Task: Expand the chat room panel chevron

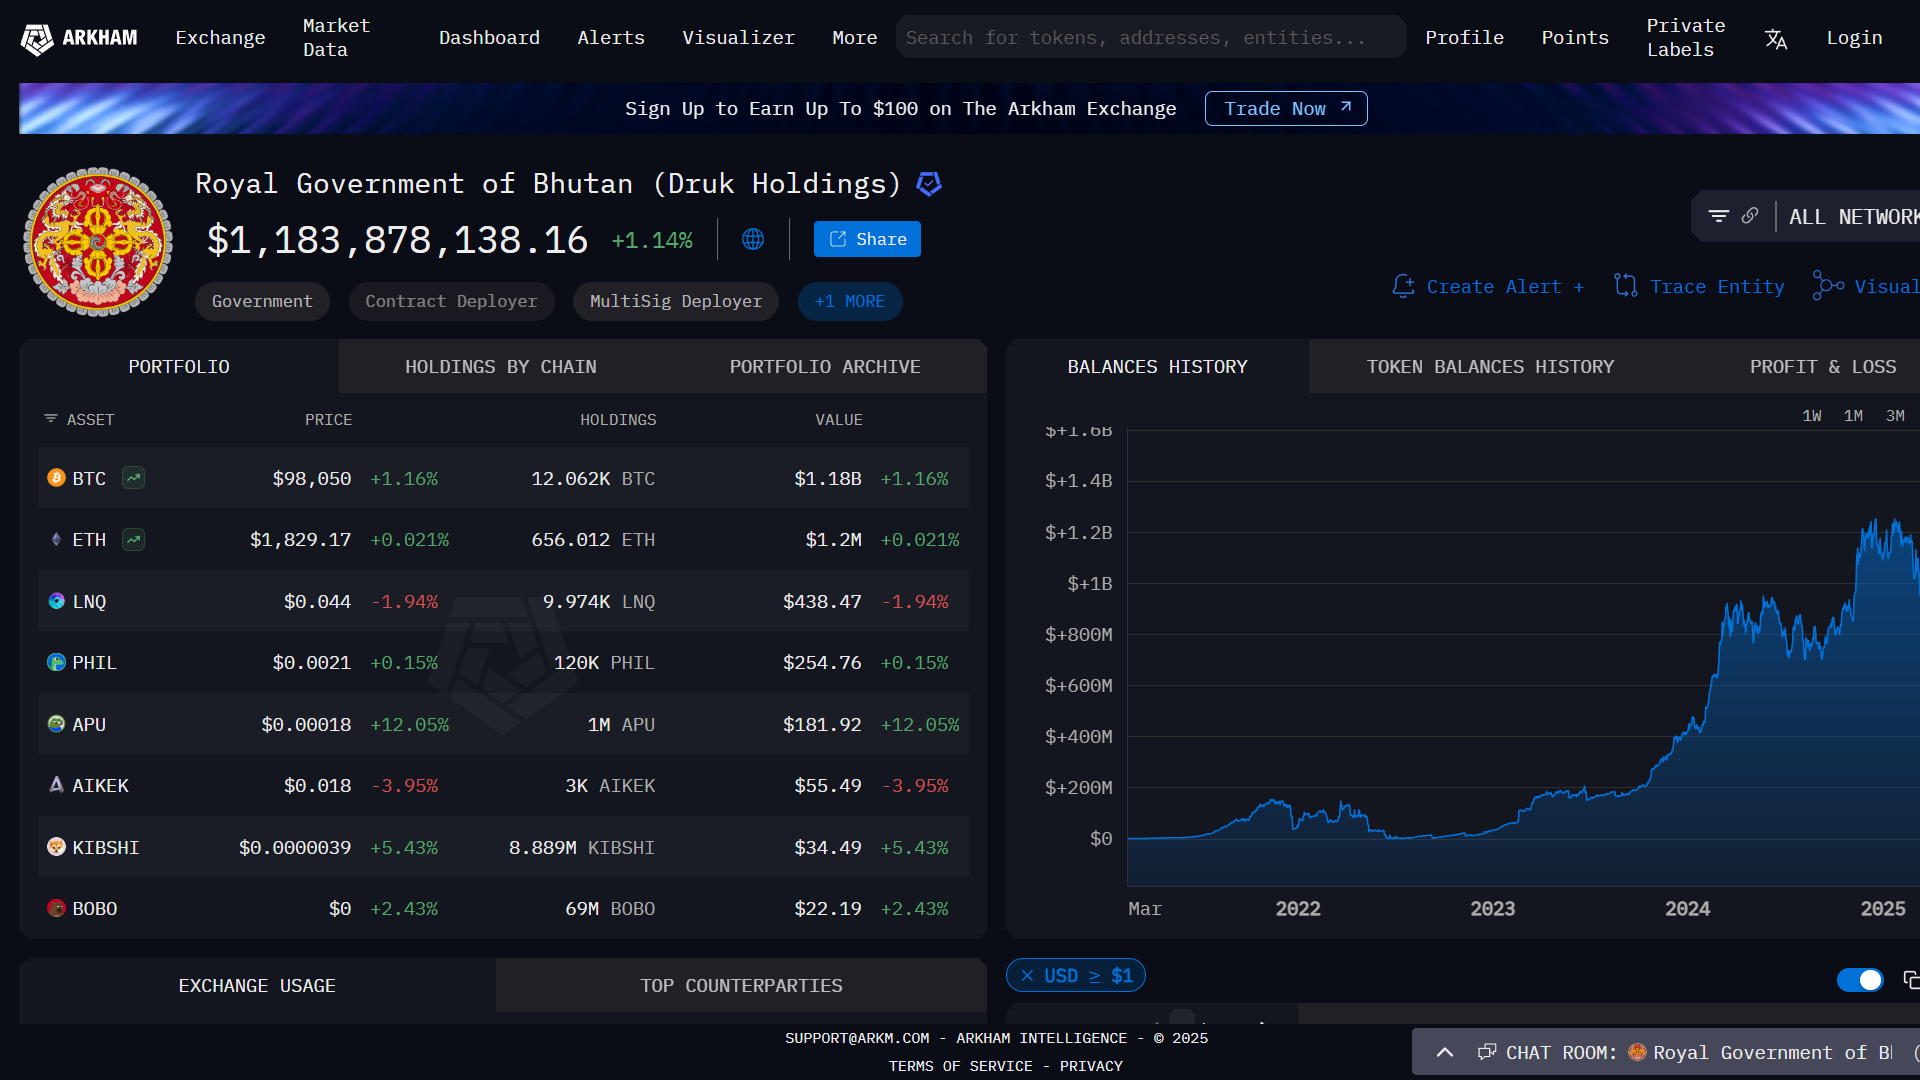Action: tap(1445, 1052)
